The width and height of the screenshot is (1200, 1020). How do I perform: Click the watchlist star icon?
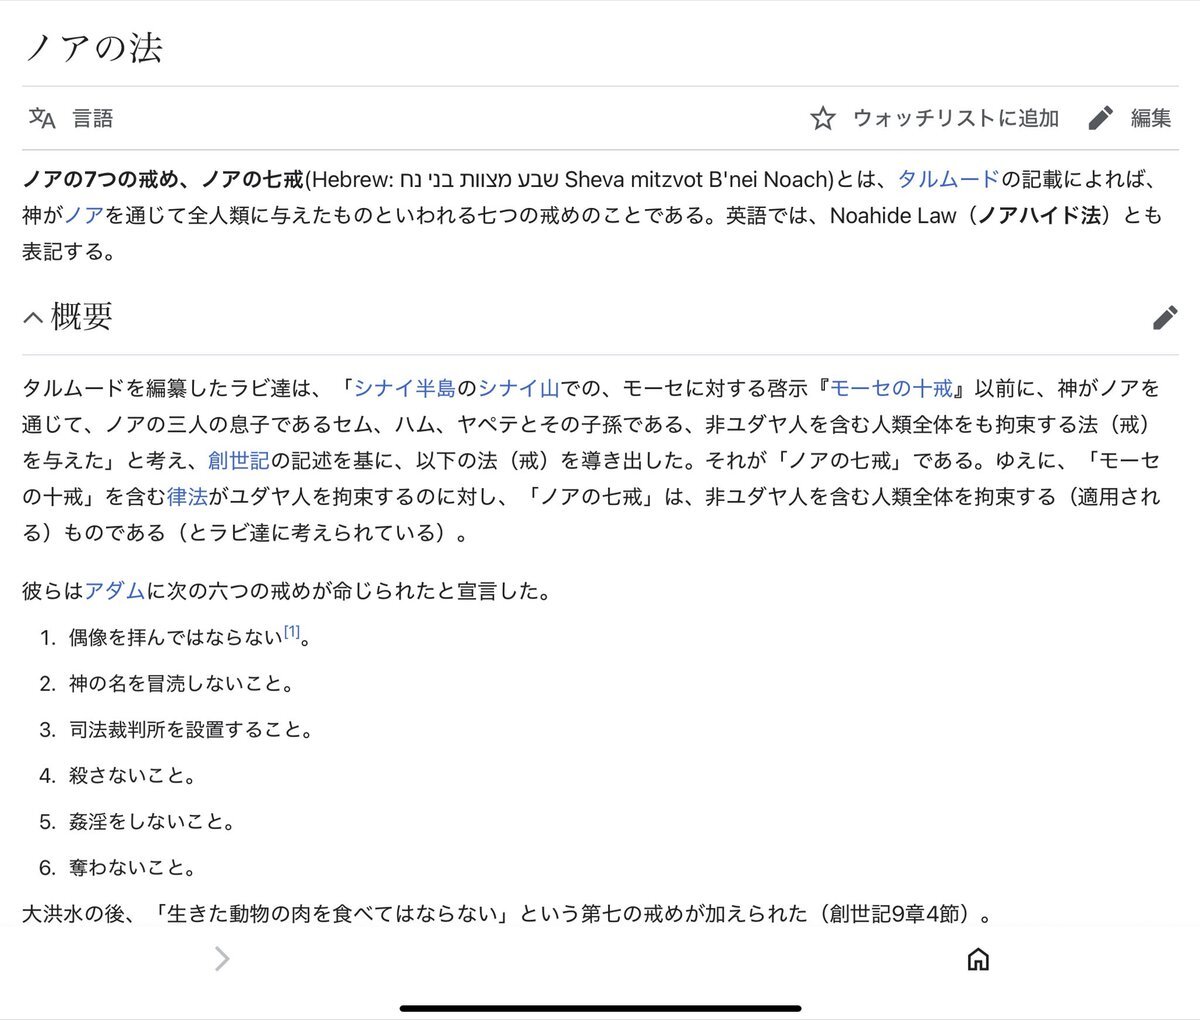click(822, 118)
